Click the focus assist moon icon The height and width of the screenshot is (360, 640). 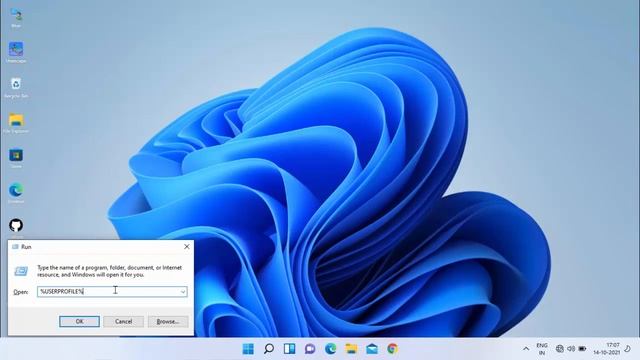pyautogui.click(x=628, y=349)
